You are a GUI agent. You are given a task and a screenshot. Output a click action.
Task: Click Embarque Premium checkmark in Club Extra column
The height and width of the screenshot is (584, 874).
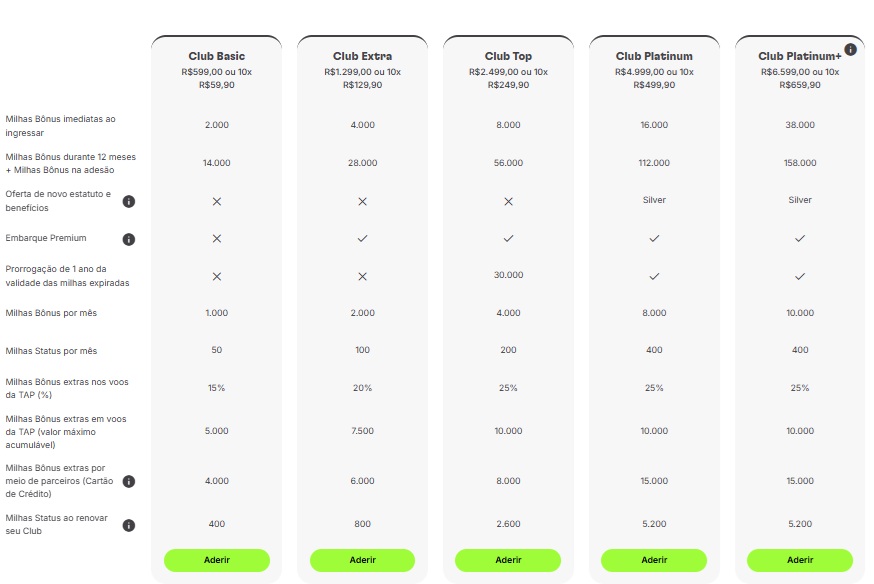click(x=362, y=238)
